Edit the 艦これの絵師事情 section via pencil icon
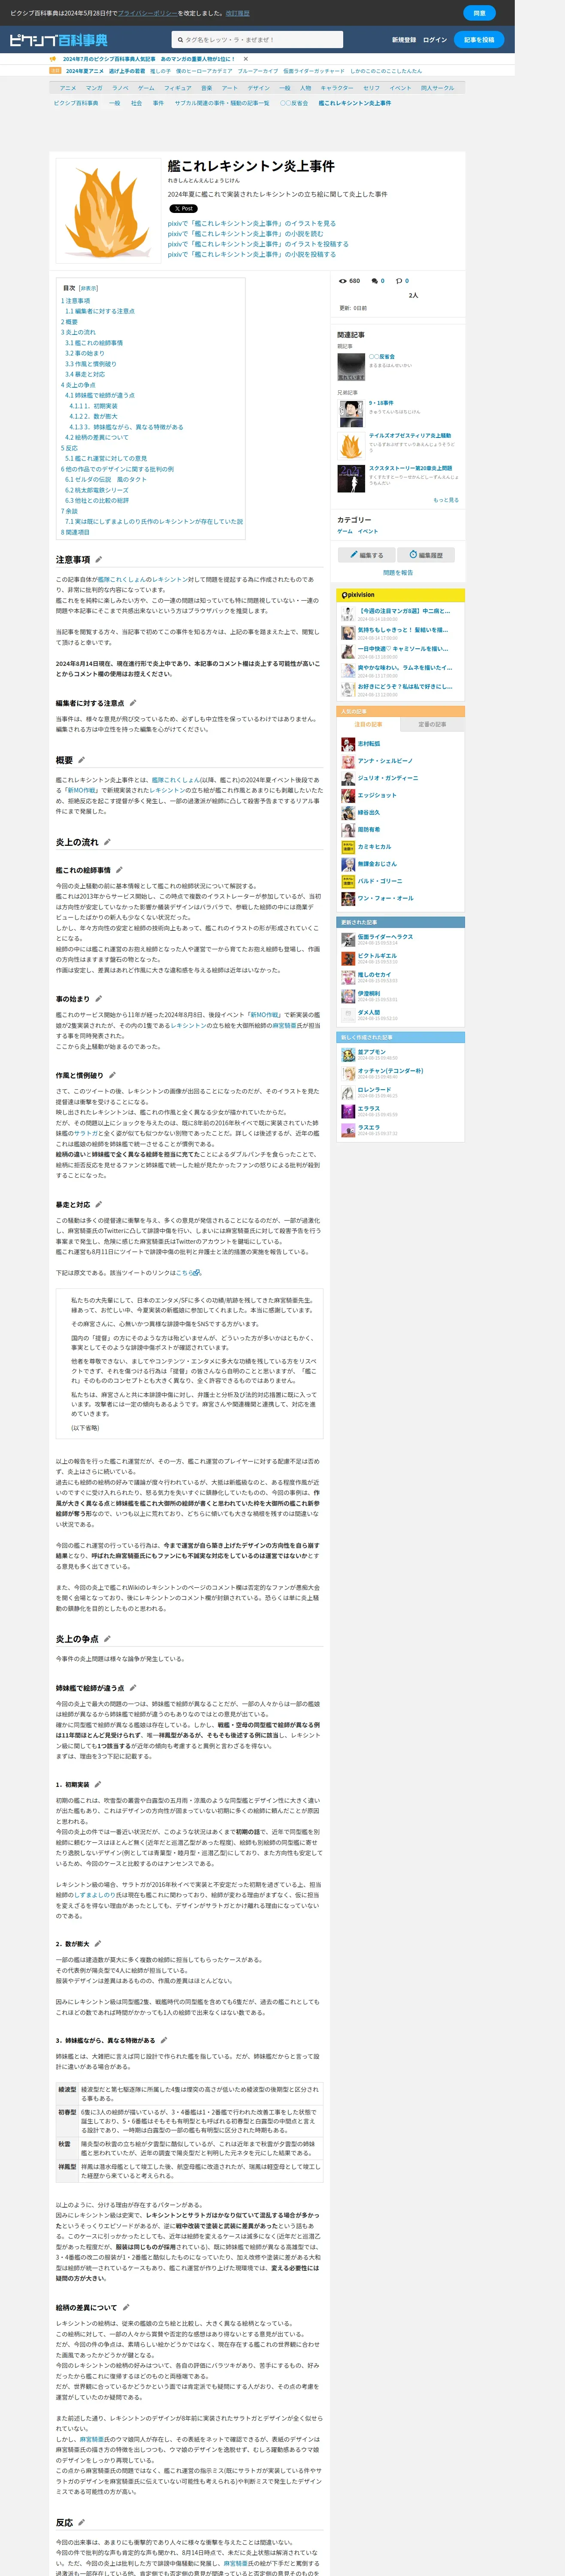This screenshot has width=565, height=2576. coord(119,870)
